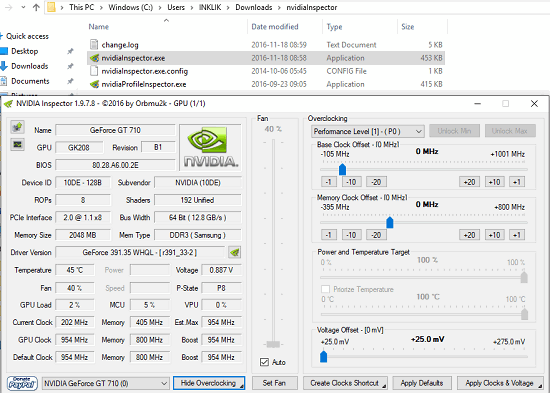Screen dimensions: 550x393
Task: Click the Base Clock Offset slider handle
Action: (x=342, y=169)
